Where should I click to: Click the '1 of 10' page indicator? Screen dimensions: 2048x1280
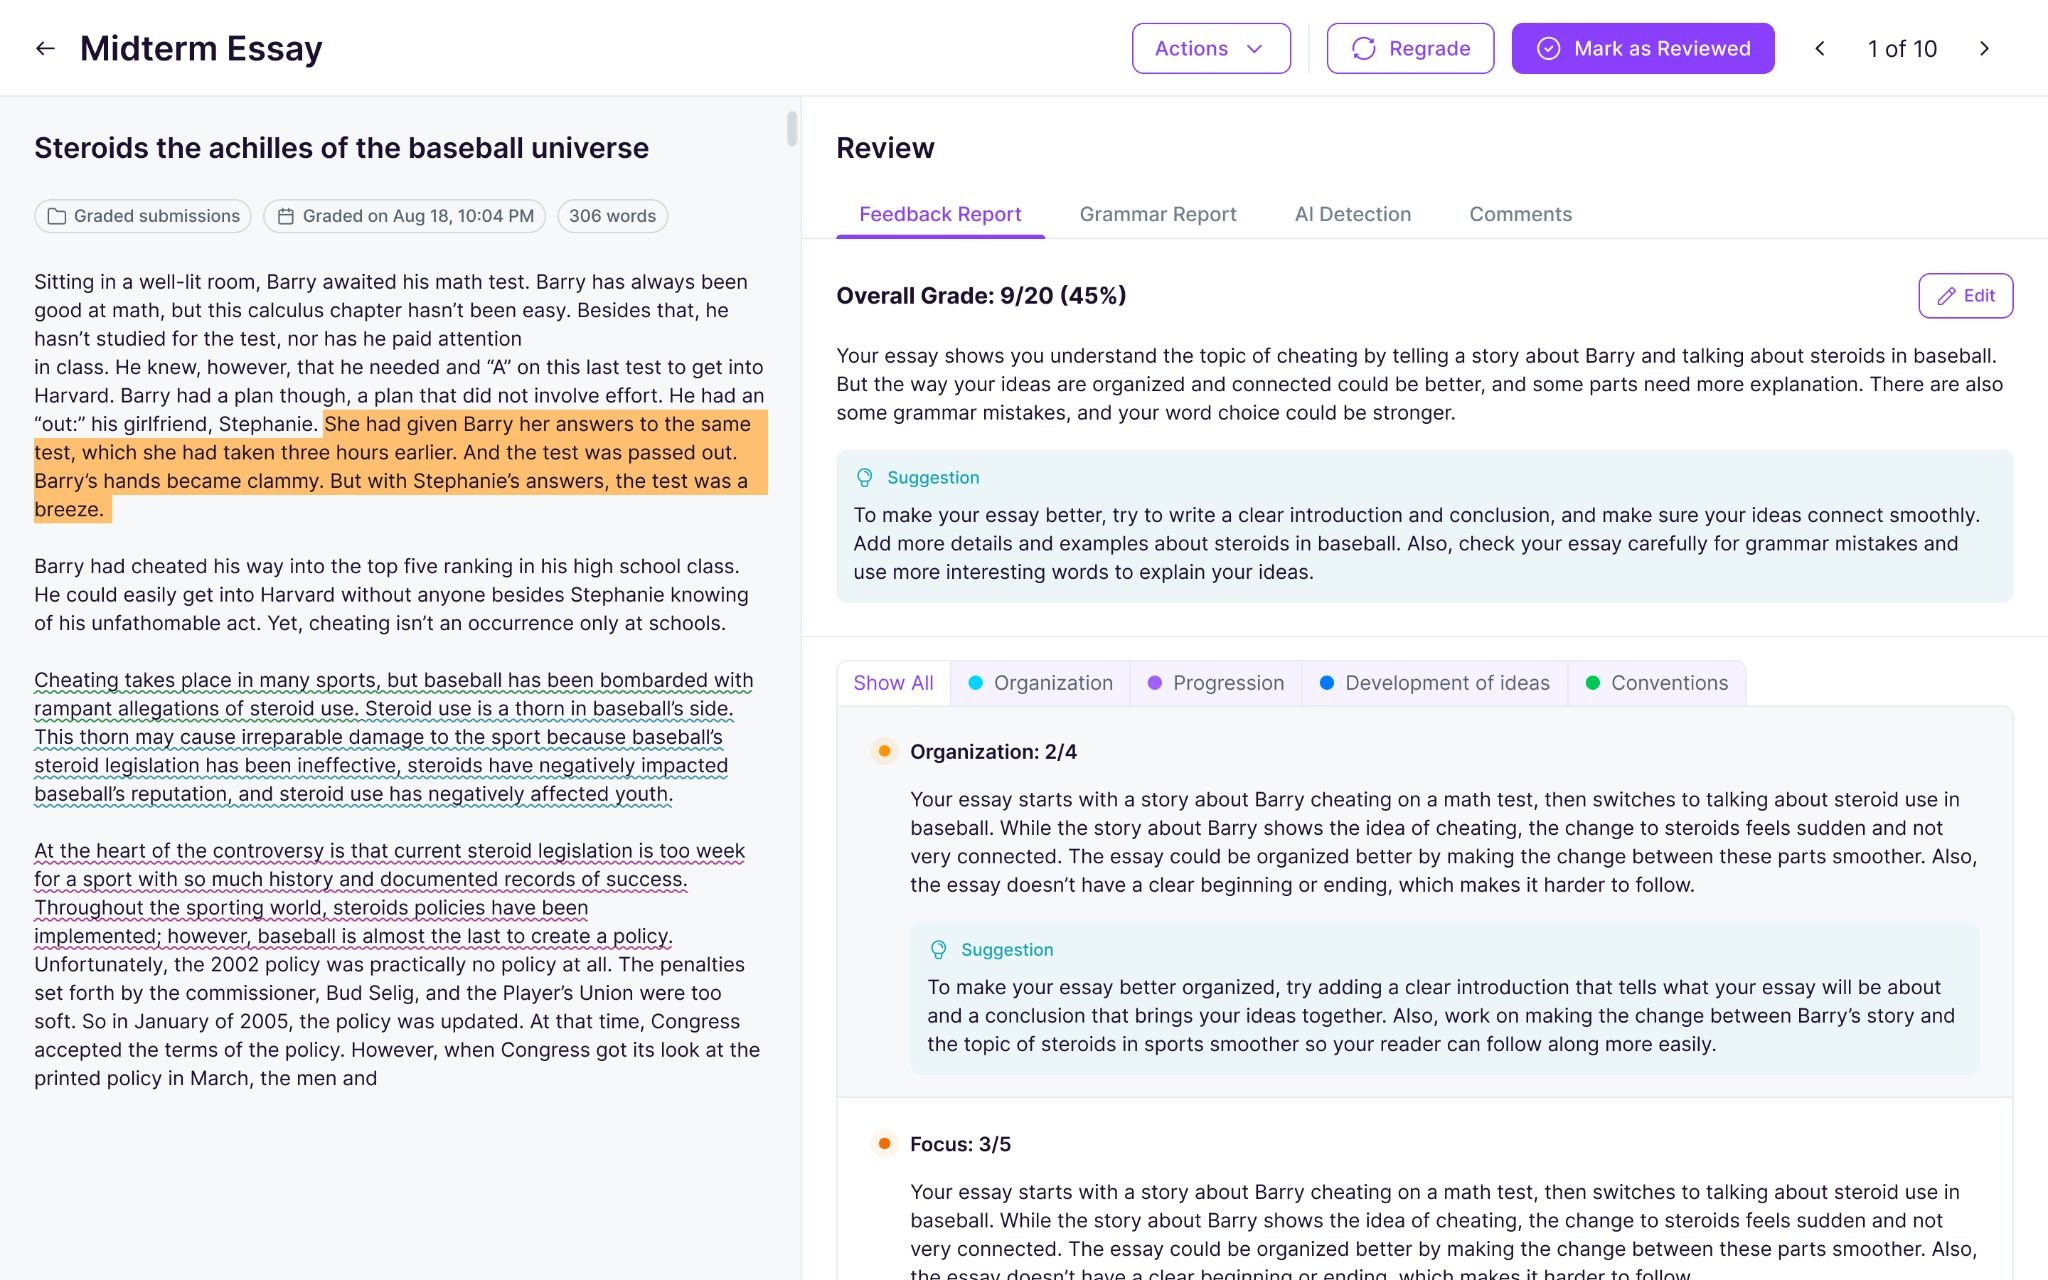click(1902, 48)
